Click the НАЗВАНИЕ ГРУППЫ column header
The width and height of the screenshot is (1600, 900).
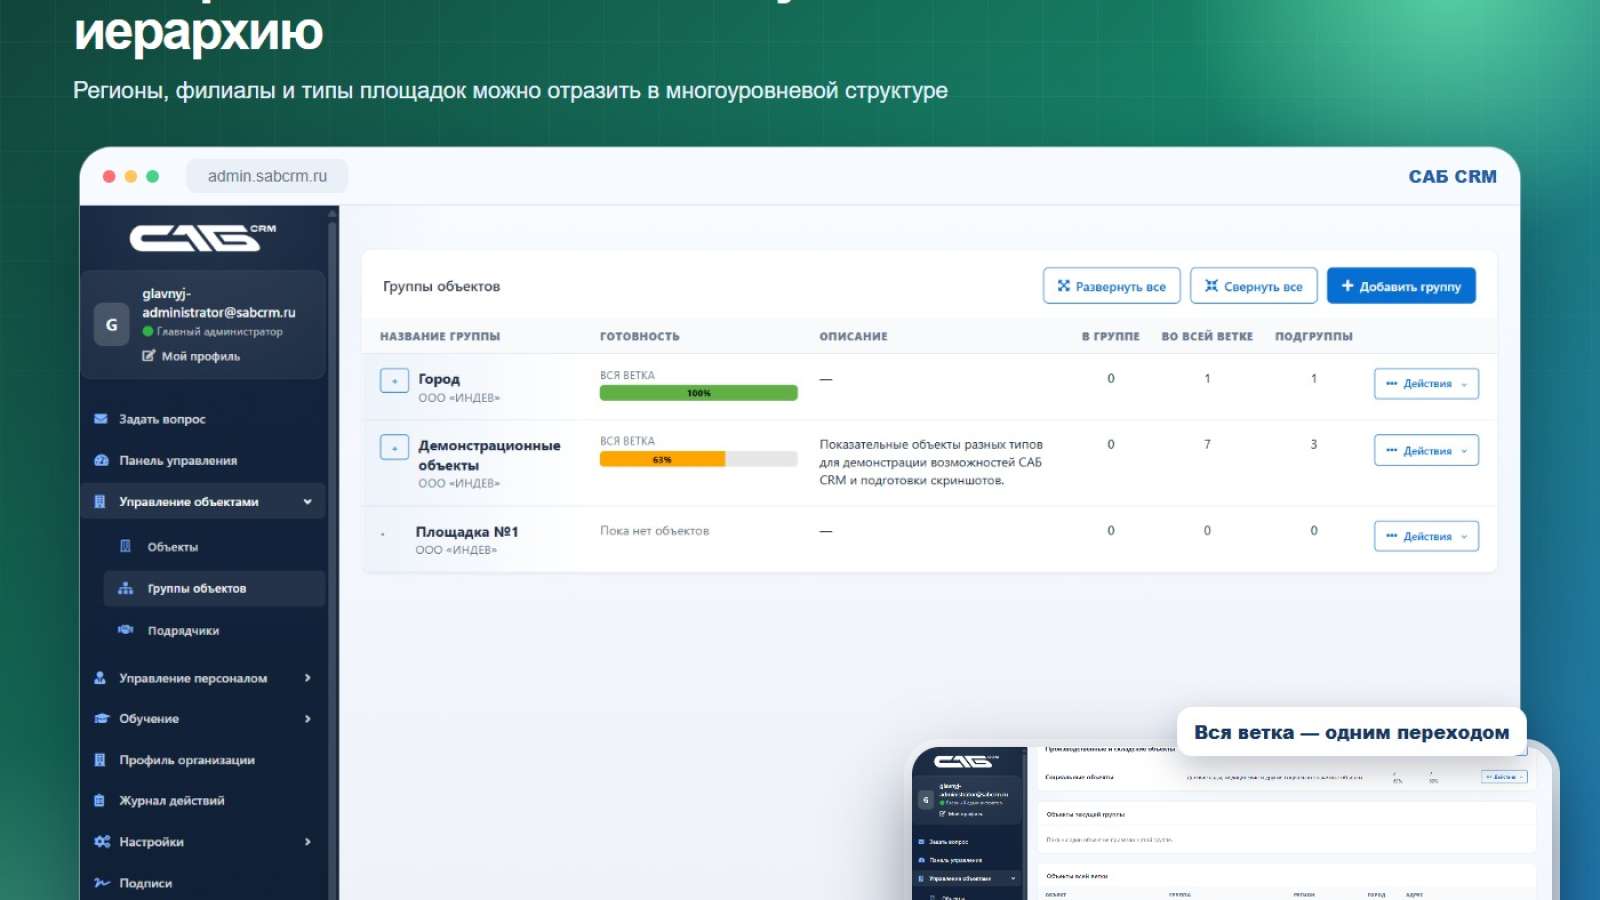pyautogui.click(x=440, y=336)
